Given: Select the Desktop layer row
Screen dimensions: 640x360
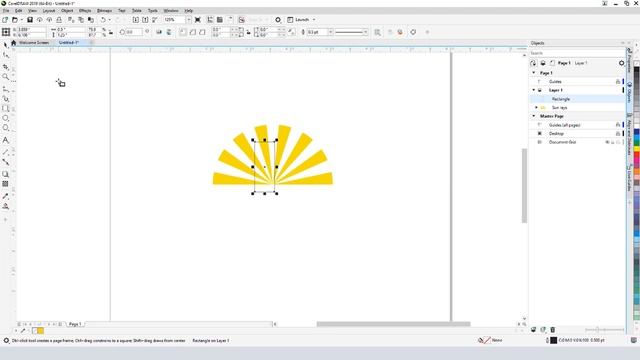Looking at the screenshot, I should [x=577, y=133].
